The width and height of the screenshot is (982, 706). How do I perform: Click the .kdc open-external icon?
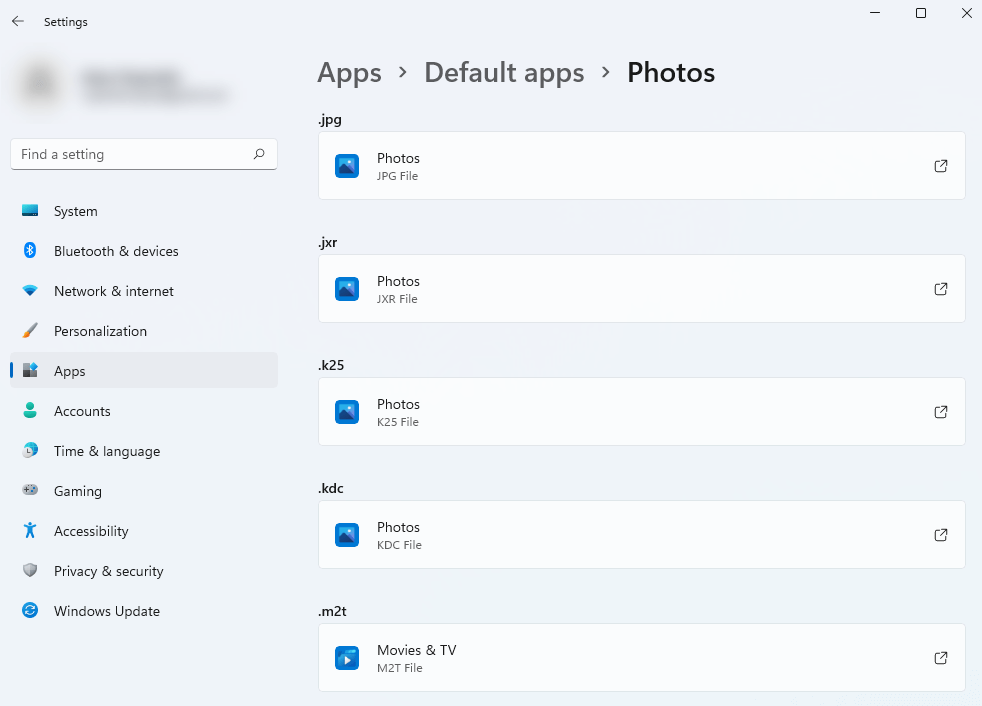point(940,535)
